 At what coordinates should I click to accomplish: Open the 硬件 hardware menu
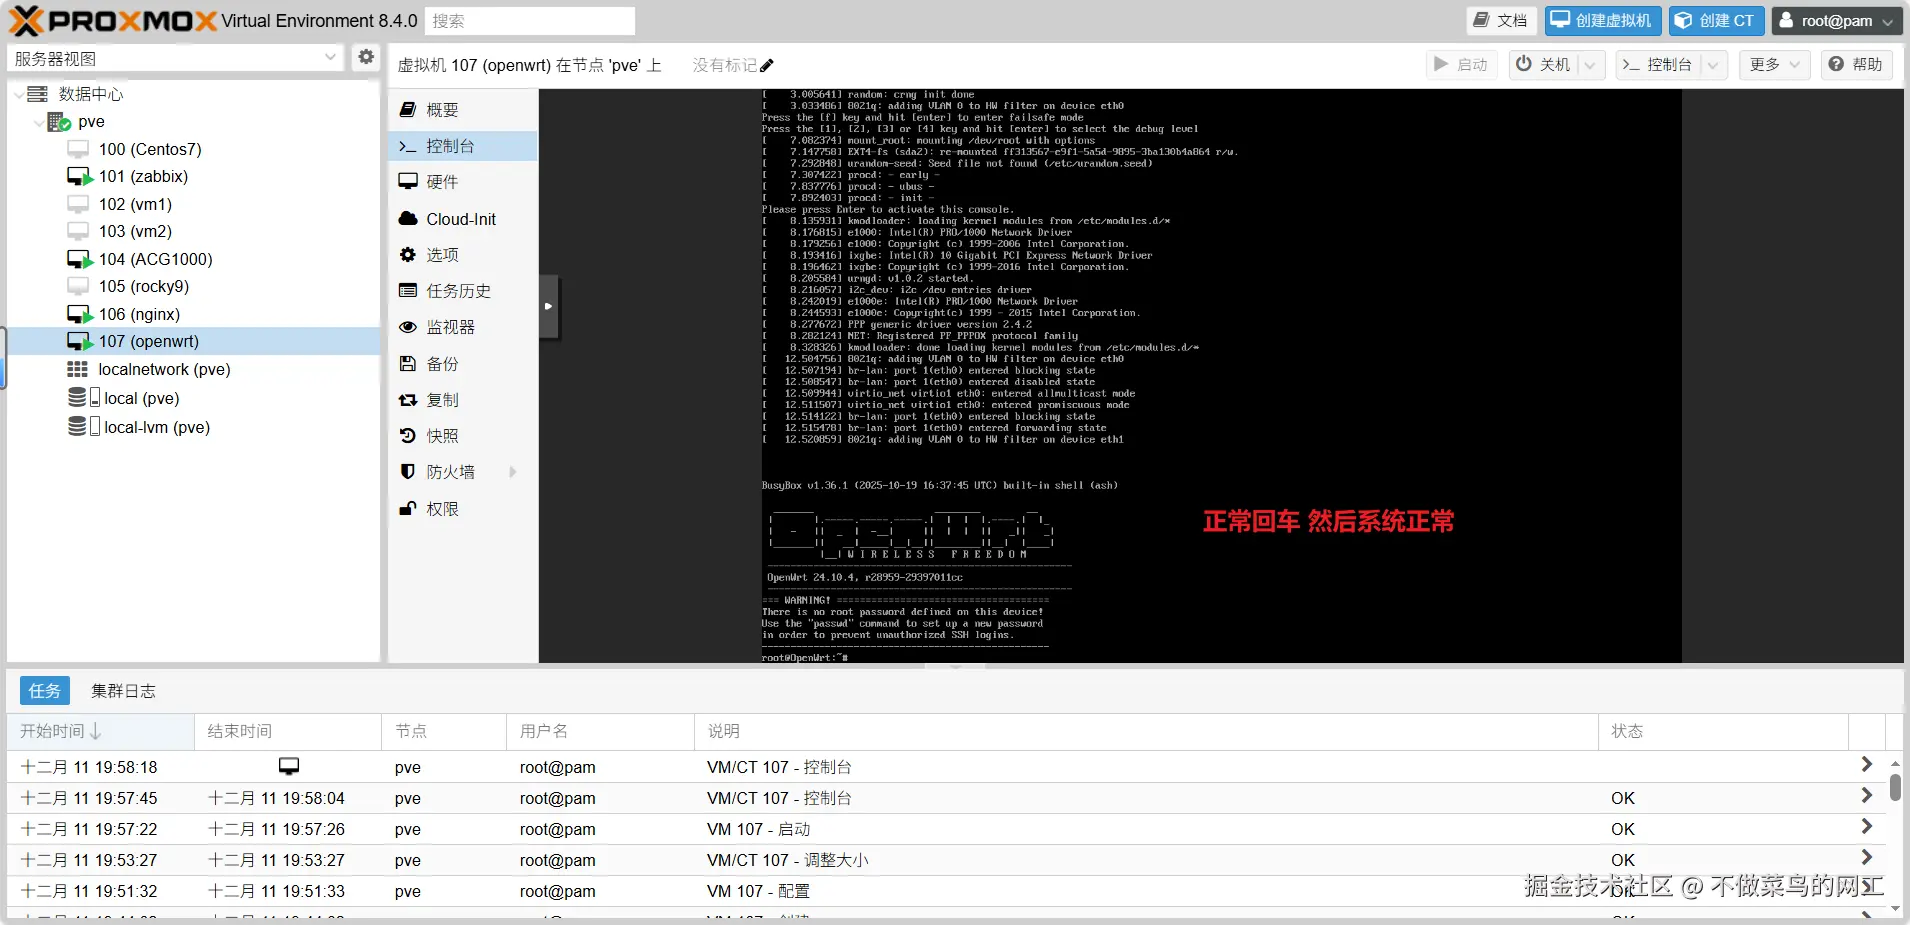pyautogui.click(x=463, y=182)
